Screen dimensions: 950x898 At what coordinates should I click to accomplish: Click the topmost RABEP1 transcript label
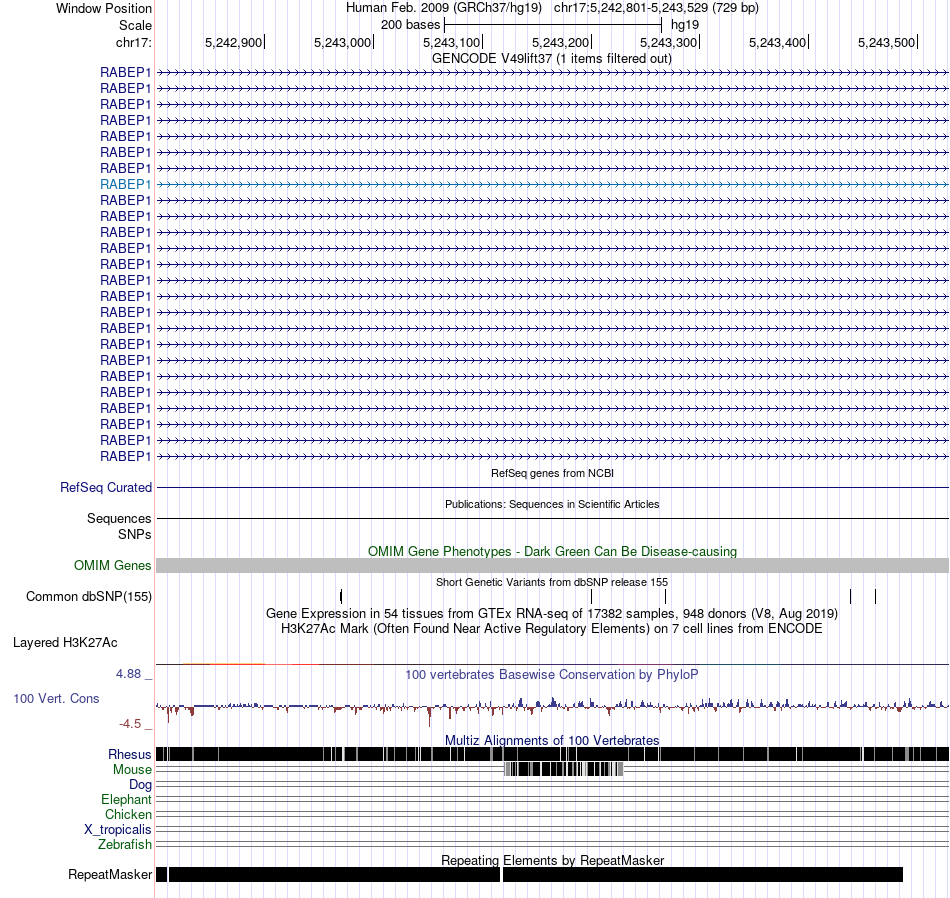tap(125, 72)
